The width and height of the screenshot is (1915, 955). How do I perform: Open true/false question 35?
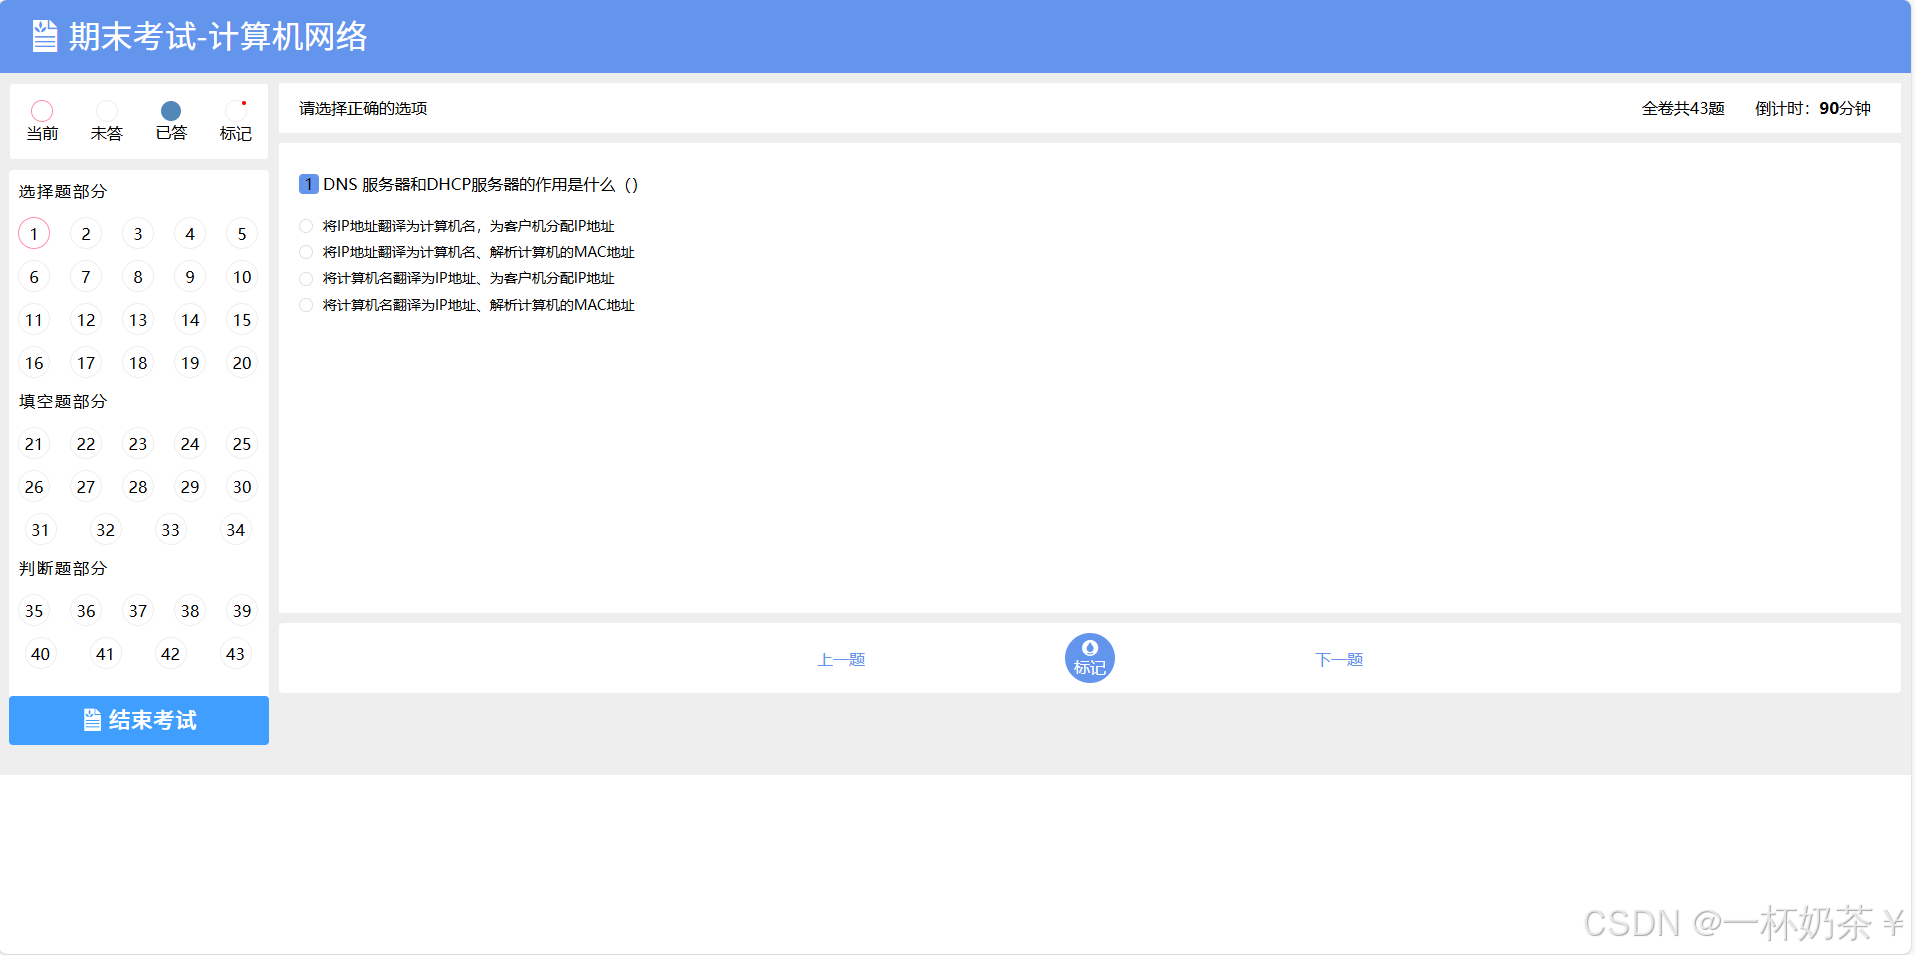[34, 611]
